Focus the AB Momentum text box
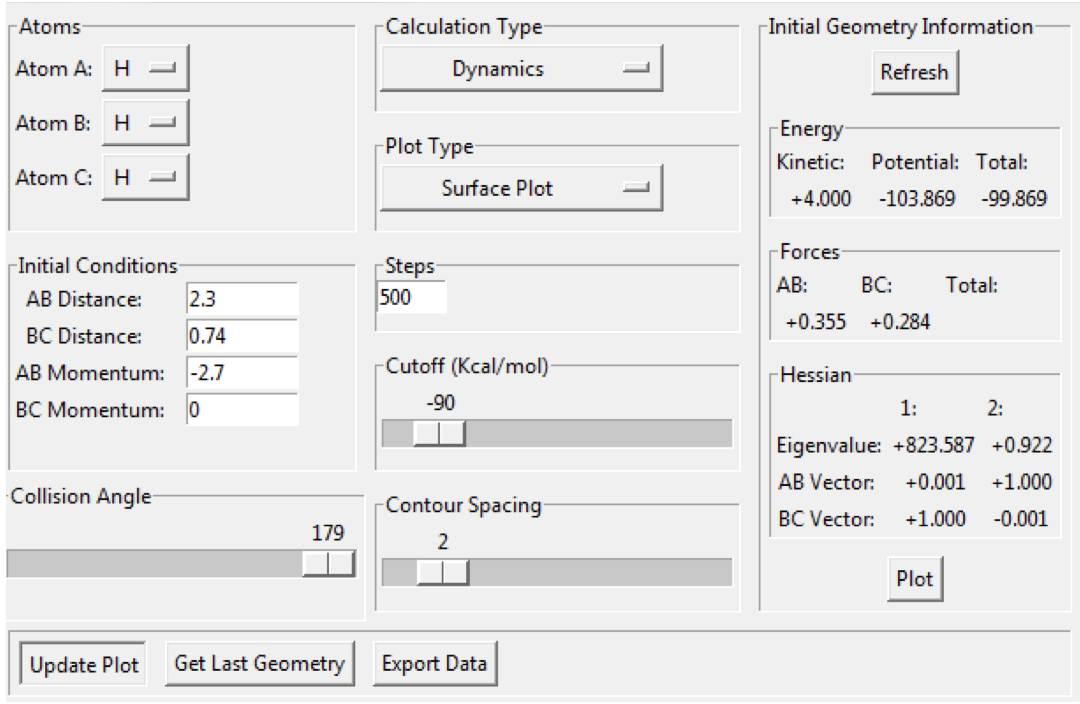Image resolution: width=1080 pixels, height=704 pixels. 242,372
